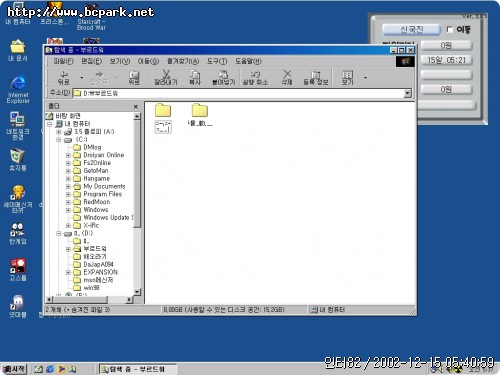
Task: Click the Back (뒤로) toolbar button
Action: [64, 78]
